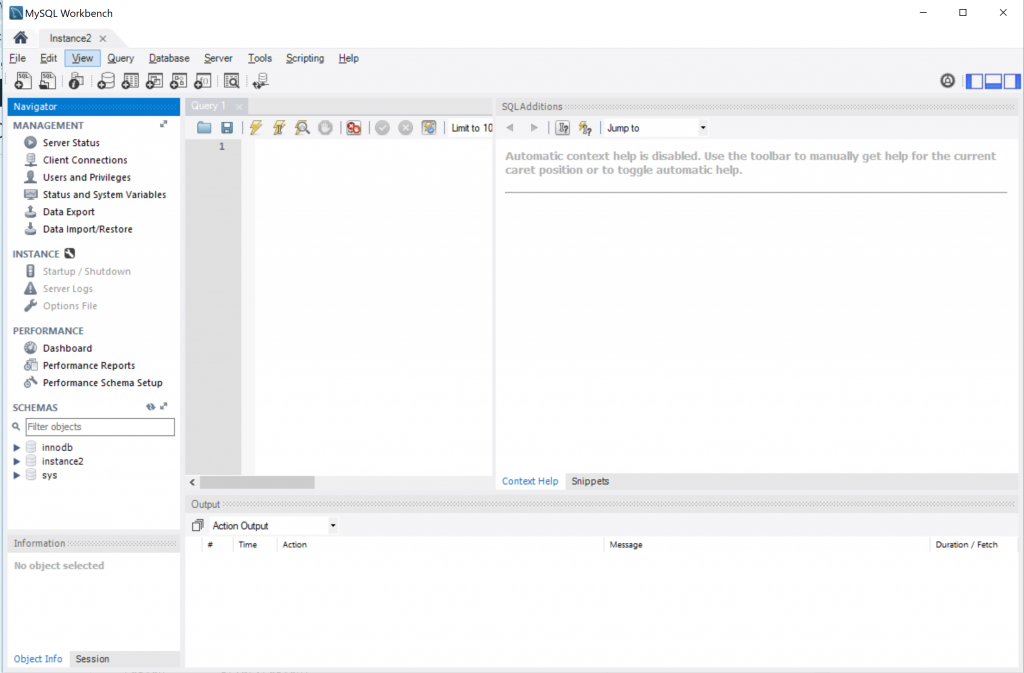The image size is (1024, 673).
Task: Click the create new schema icon
Action: (x=105, y=81)
